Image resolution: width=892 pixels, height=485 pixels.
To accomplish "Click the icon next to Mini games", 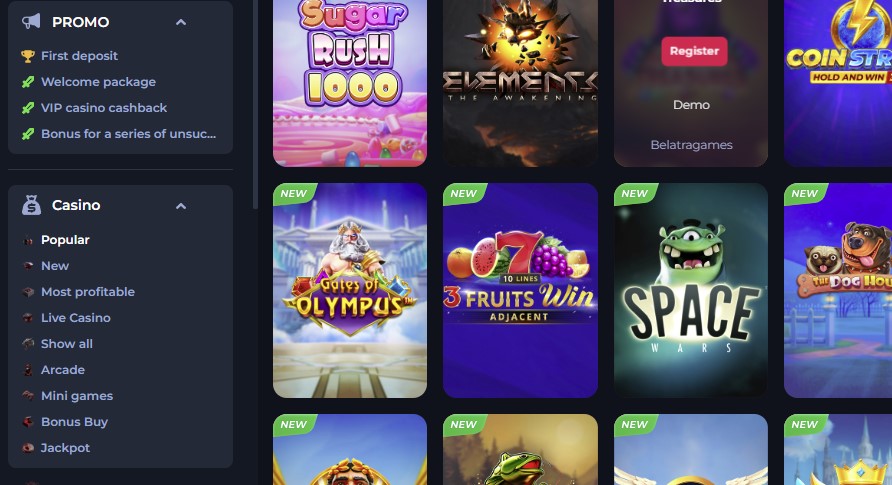I will tap(28, 396).
